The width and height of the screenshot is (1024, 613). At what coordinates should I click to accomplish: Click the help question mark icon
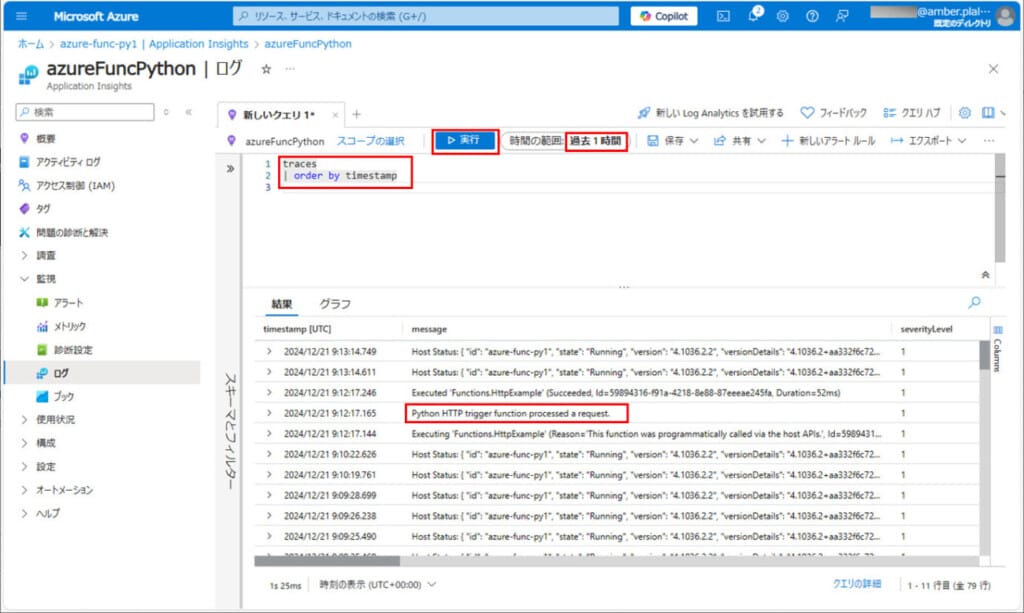(x=812, y=16)
